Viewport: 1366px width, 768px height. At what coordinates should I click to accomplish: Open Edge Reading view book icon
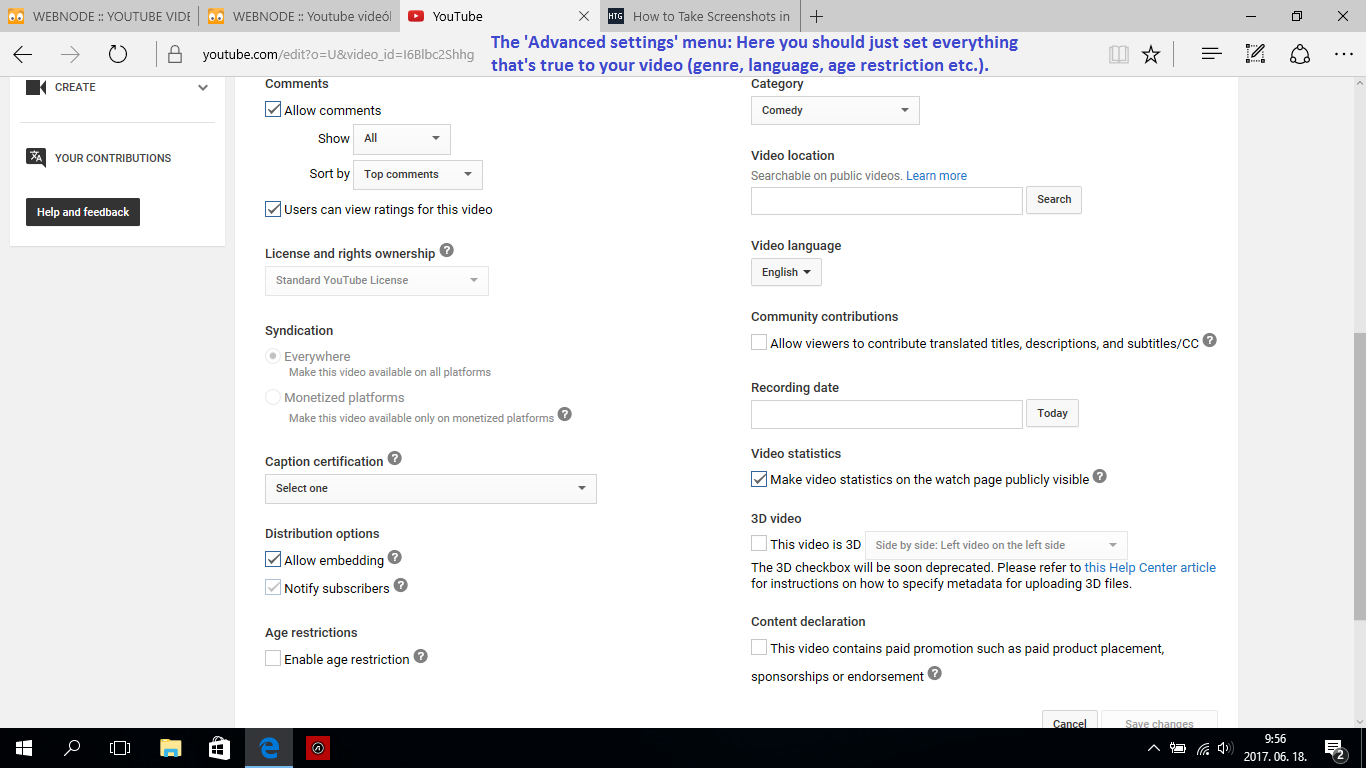1119,54
